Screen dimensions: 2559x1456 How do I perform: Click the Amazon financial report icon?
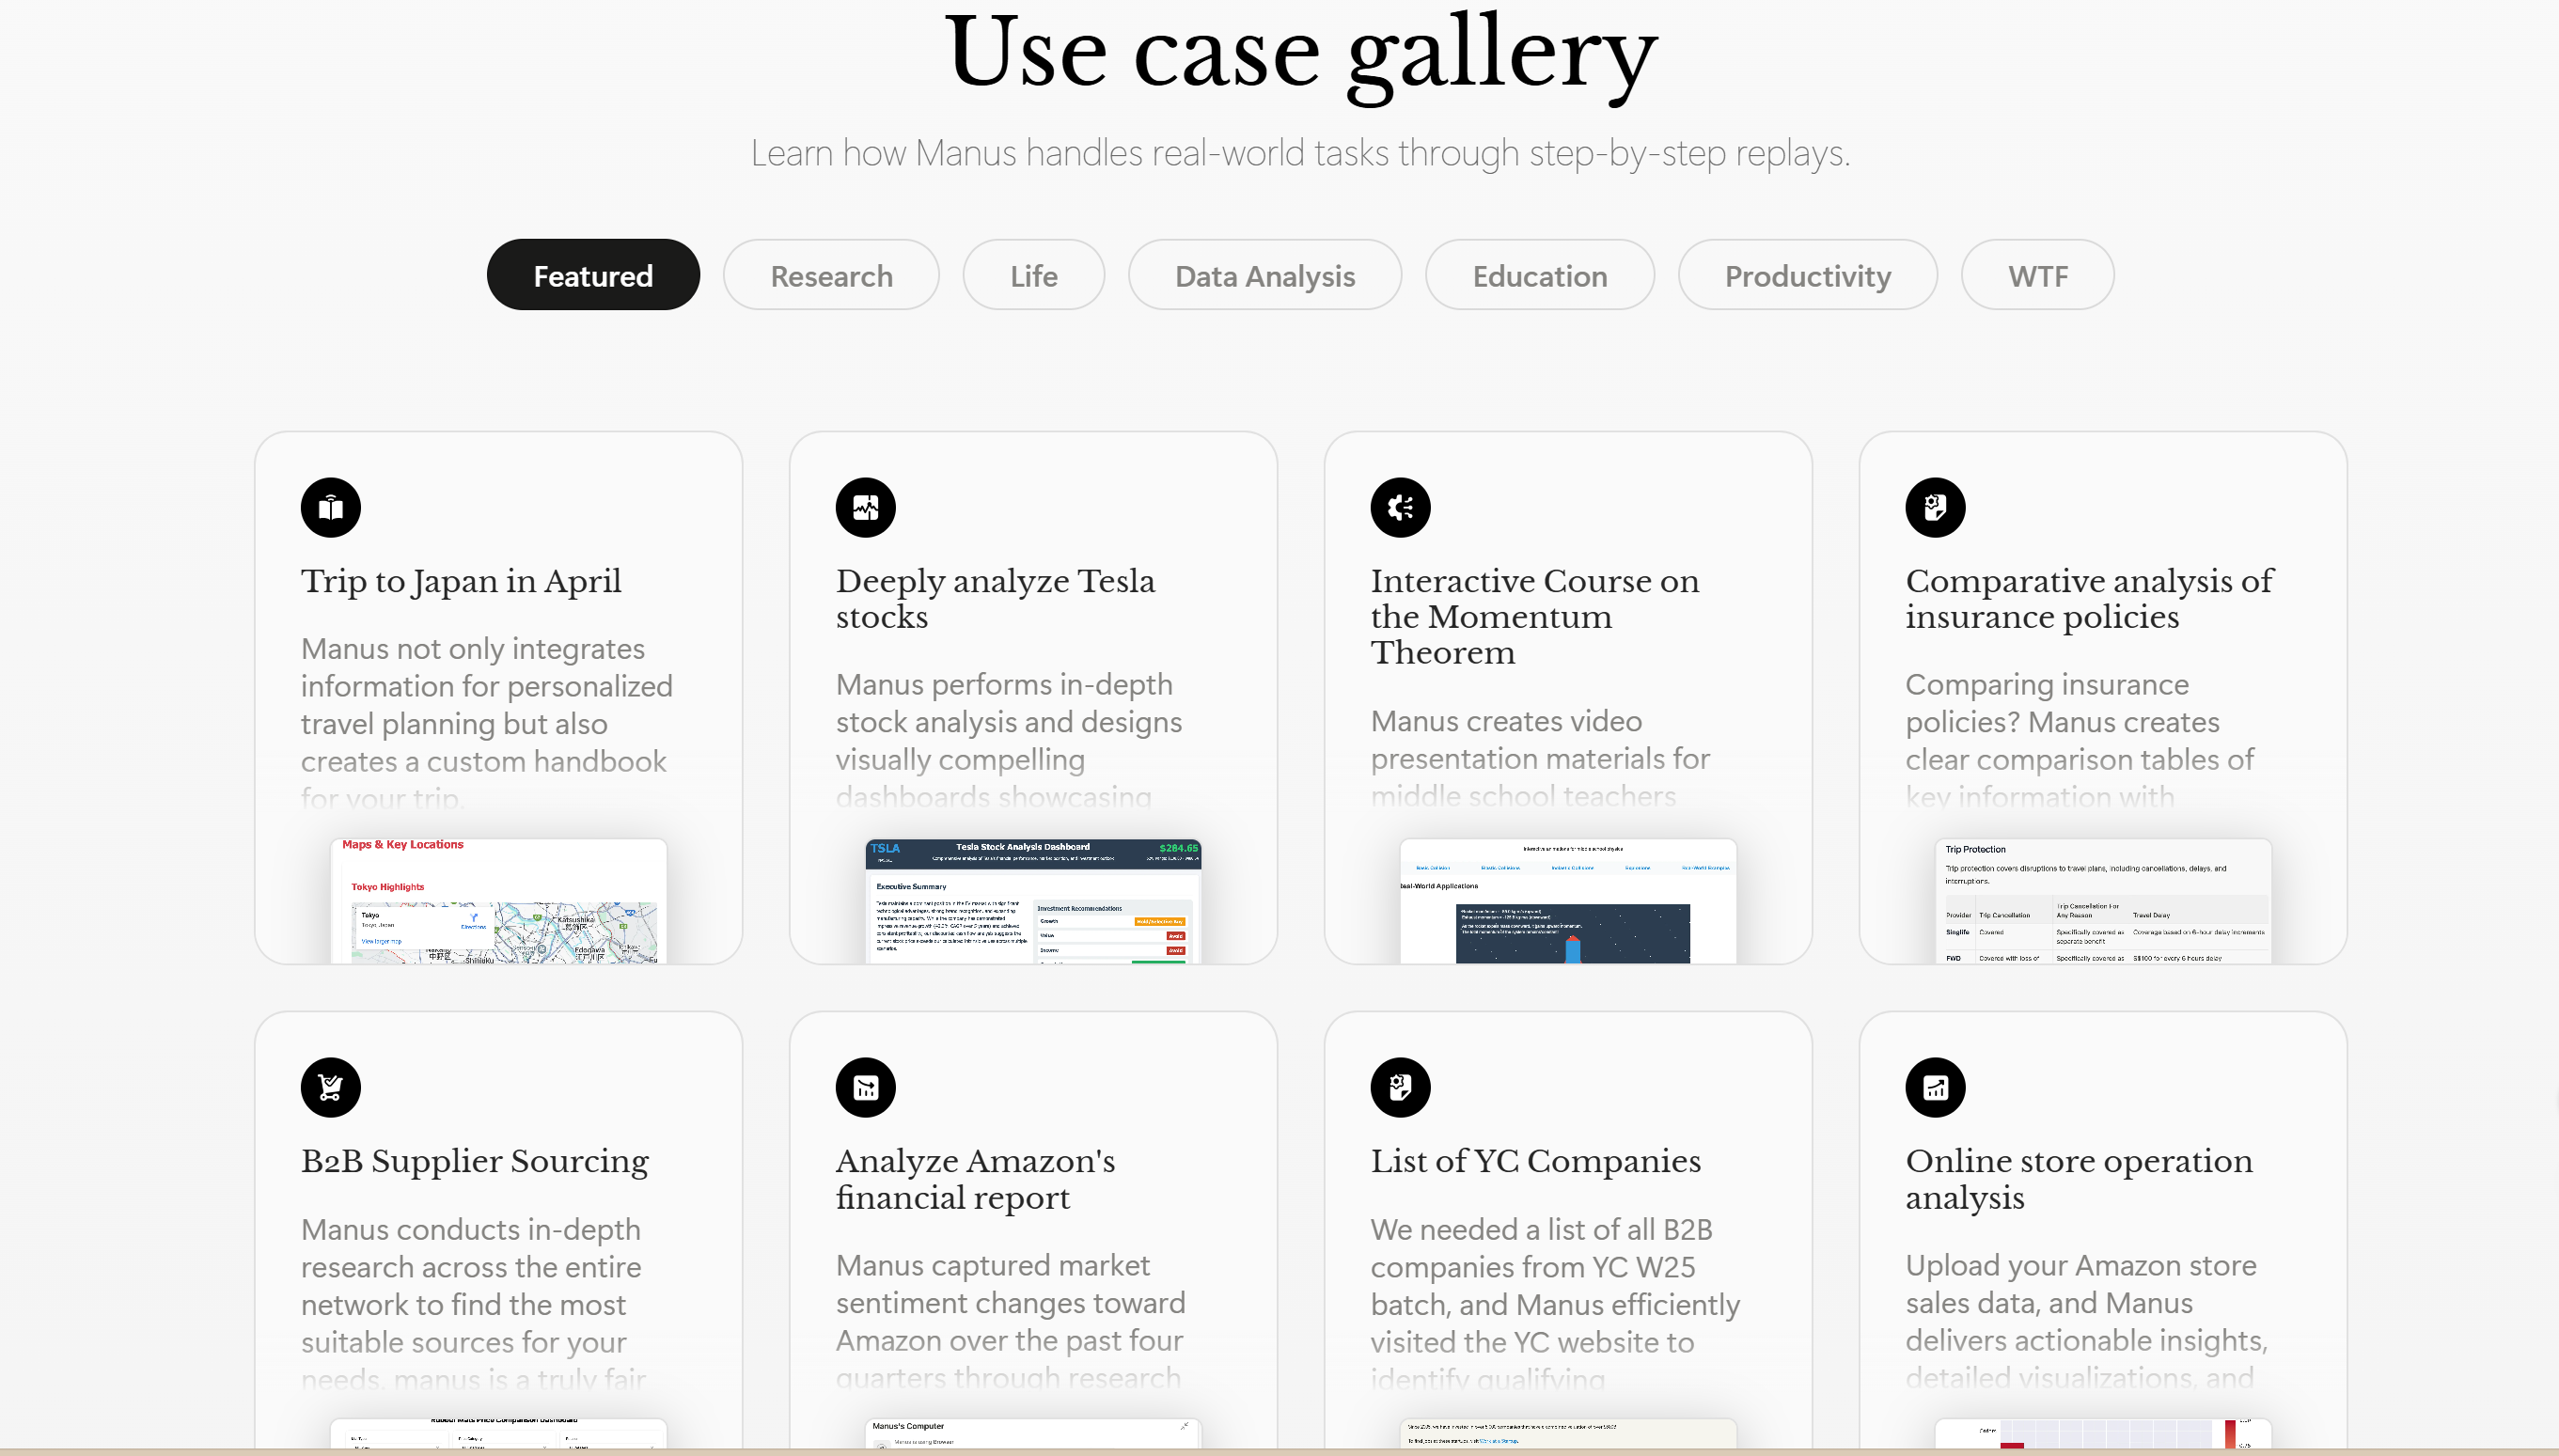pyautogui.click(x=865, y=1087)
